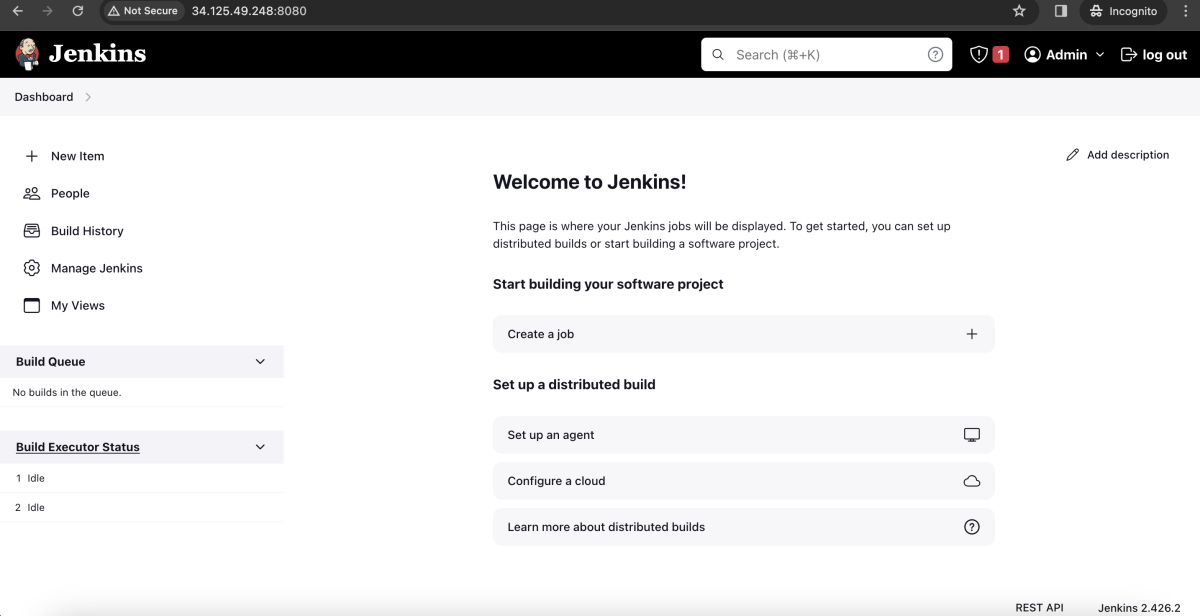Click the plus icon on Create a job

(x=971, y=334)
